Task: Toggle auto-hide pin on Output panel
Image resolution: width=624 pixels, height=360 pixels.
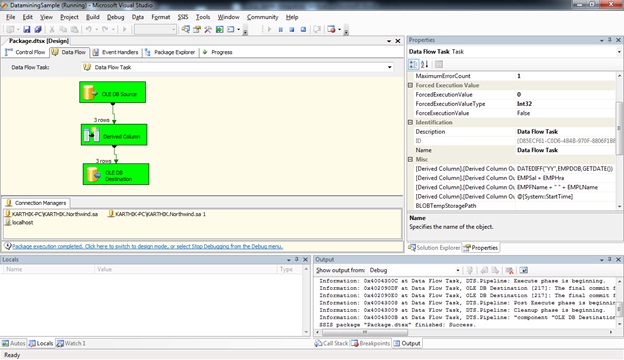Action: pyautogui.click(x=610, y=259)
